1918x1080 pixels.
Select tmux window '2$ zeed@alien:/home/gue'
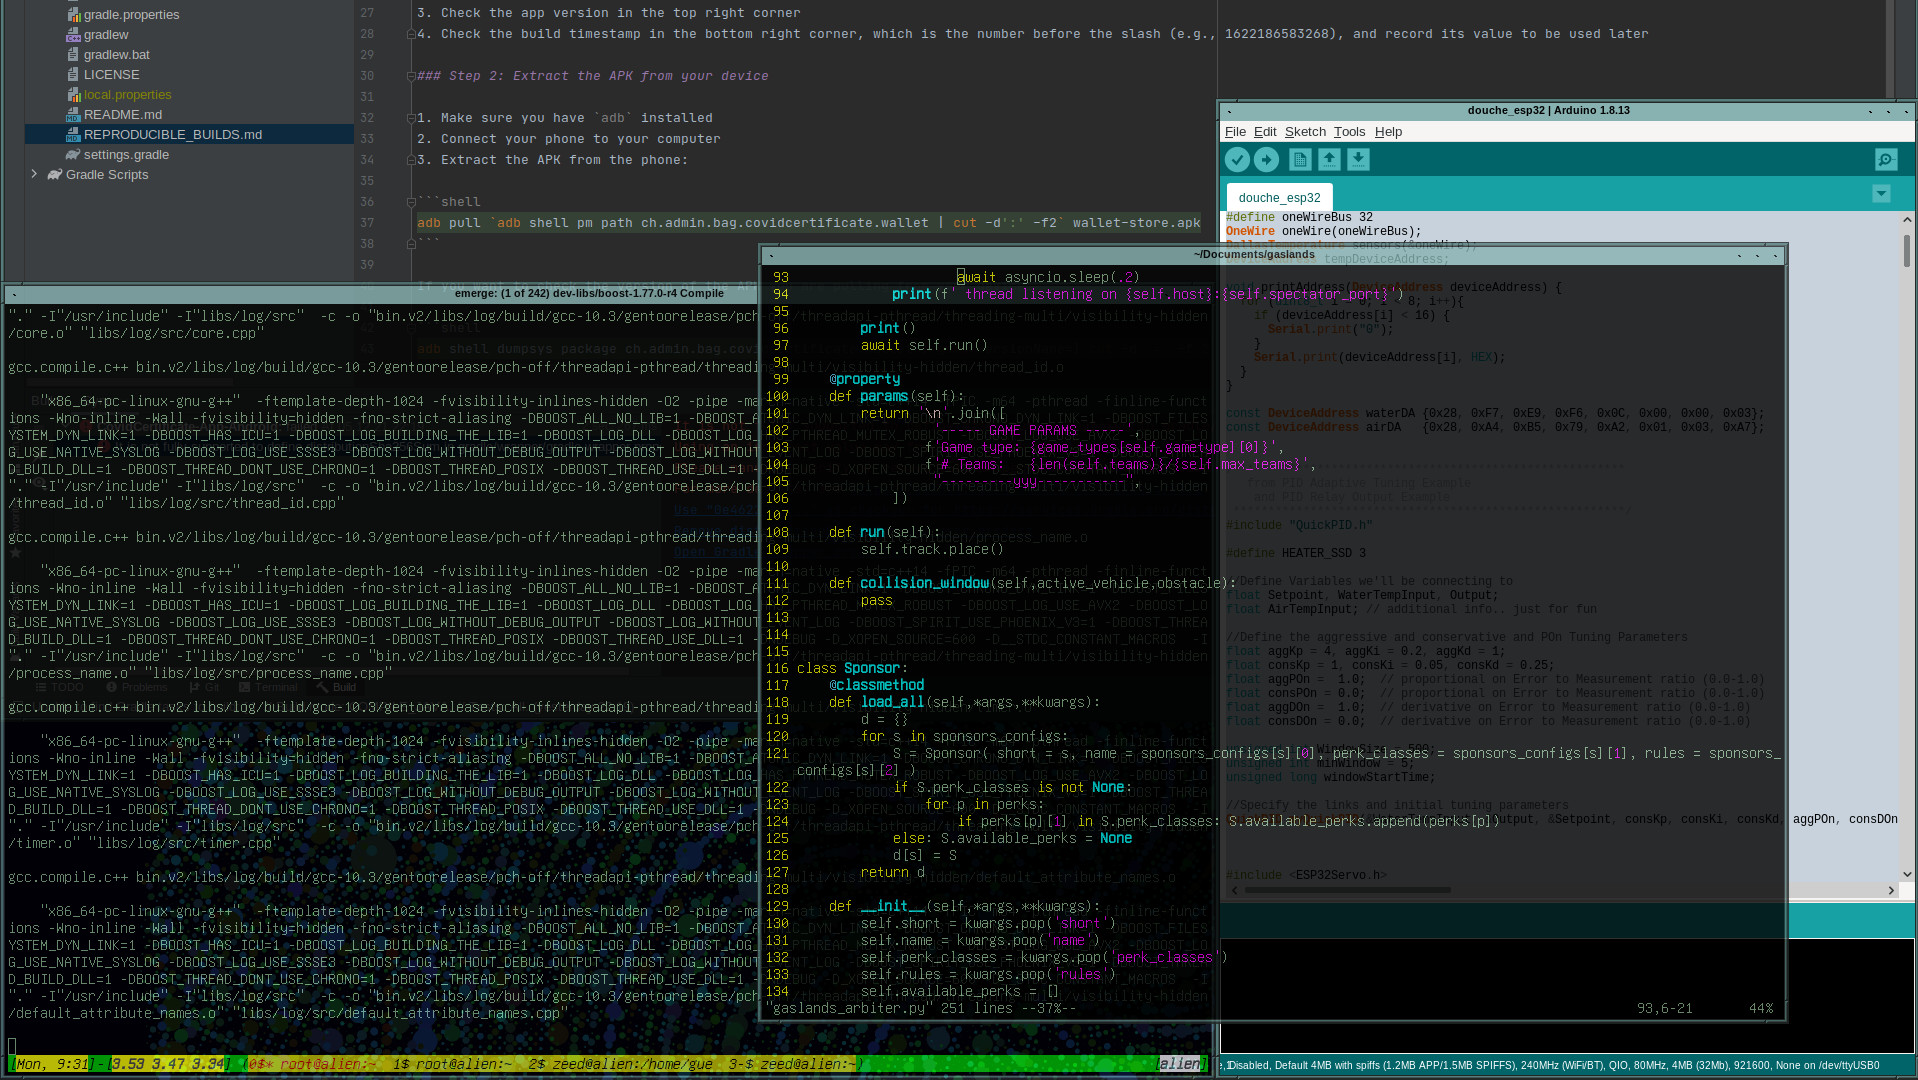[620, 1064]
